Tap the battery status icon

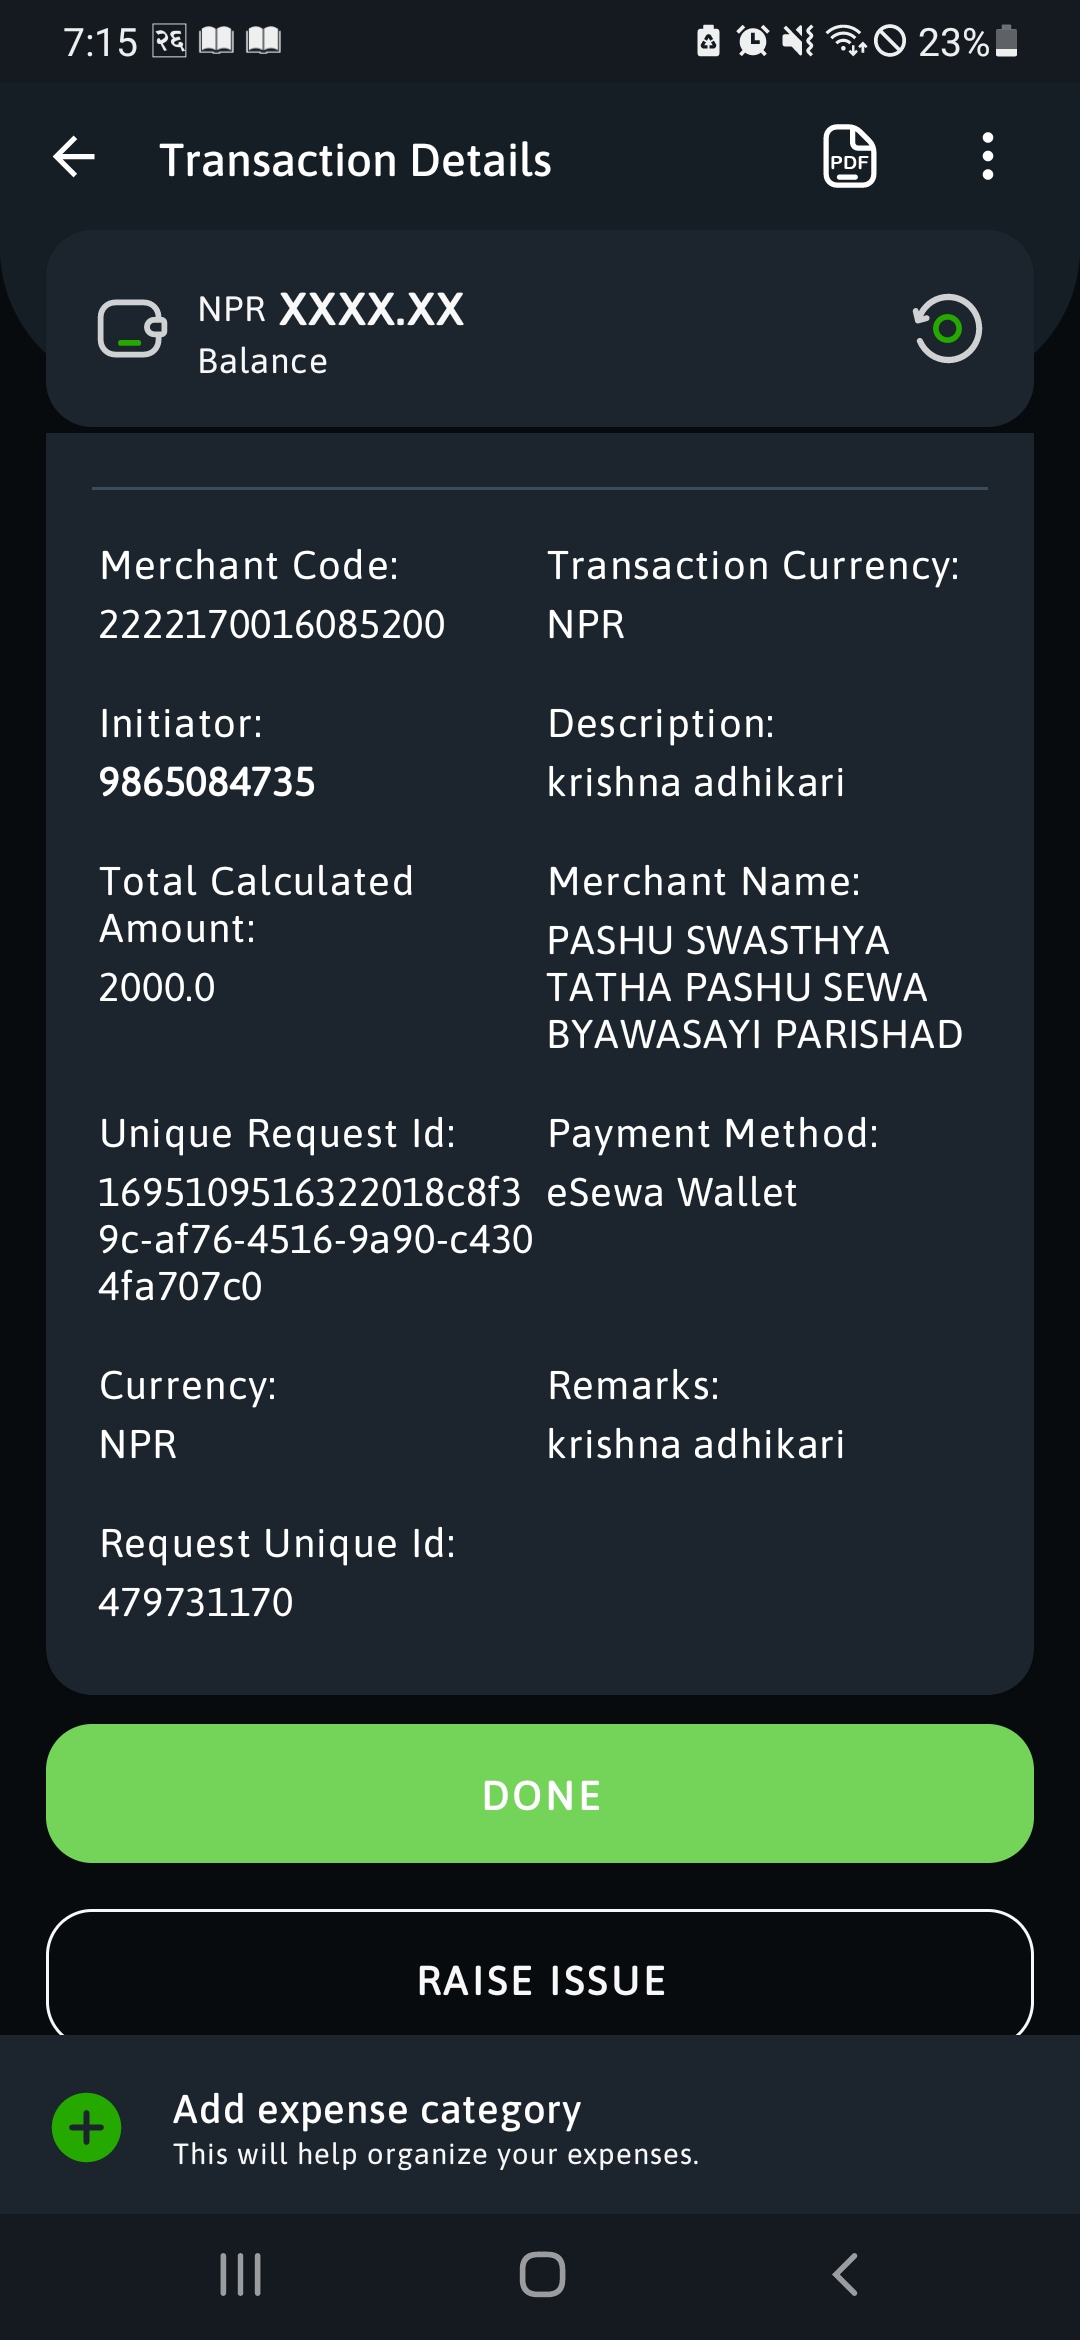(x=1007, y=41)
